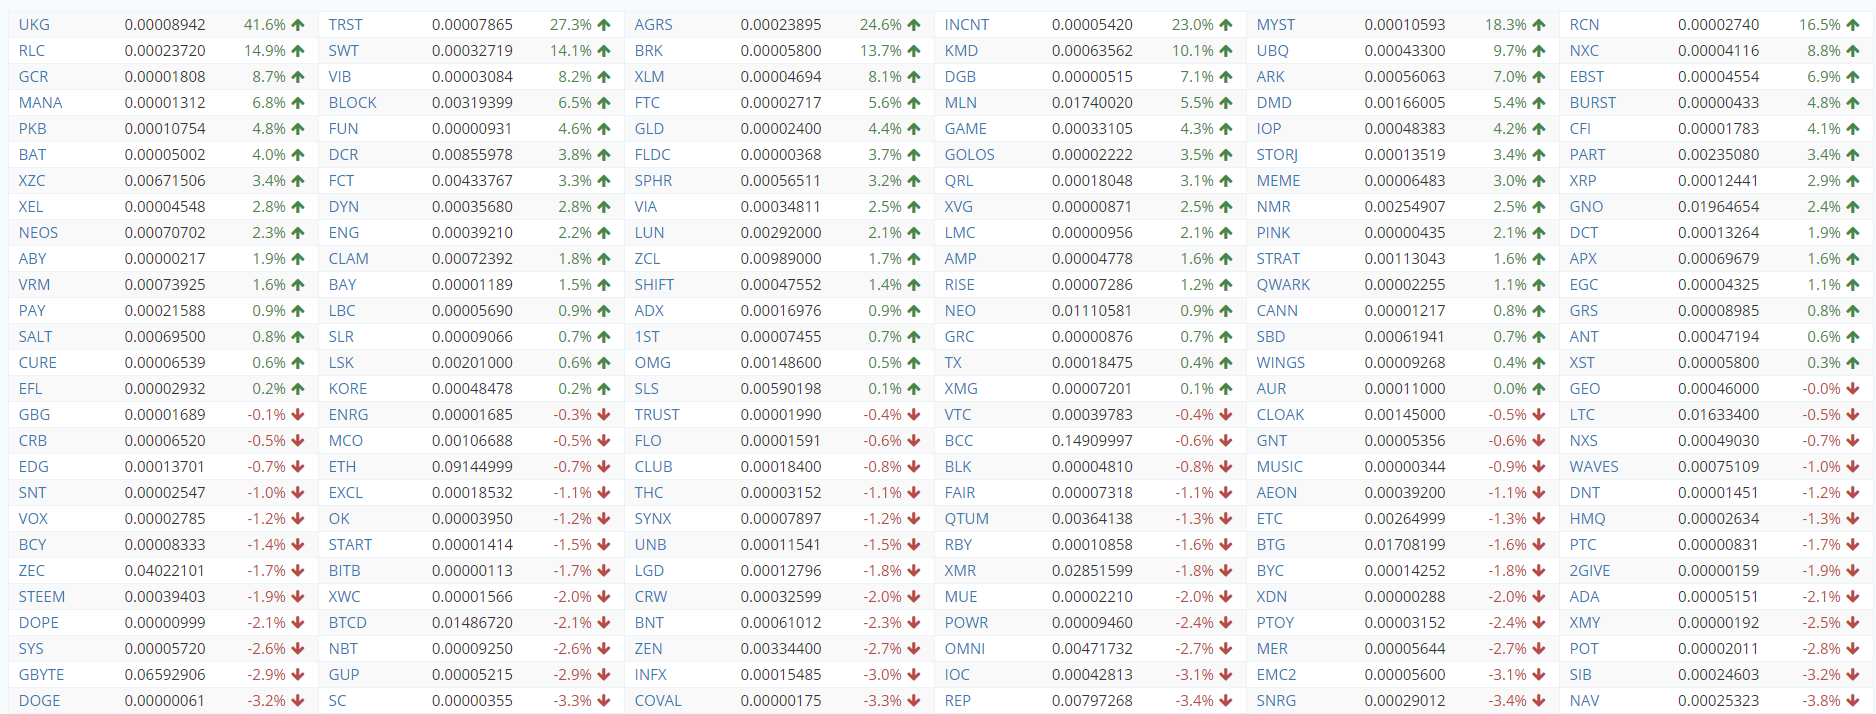
Task: Click the up arrow in the TRST row
Action: [603, 25]
